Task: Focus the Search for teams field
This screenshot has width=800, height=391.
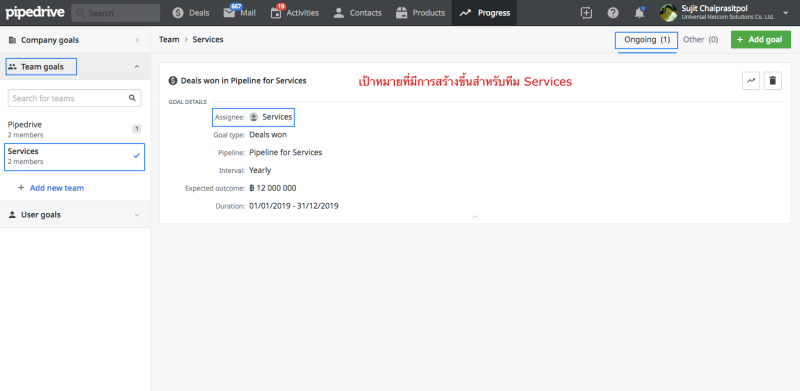Action: click(x=74, y=98)
